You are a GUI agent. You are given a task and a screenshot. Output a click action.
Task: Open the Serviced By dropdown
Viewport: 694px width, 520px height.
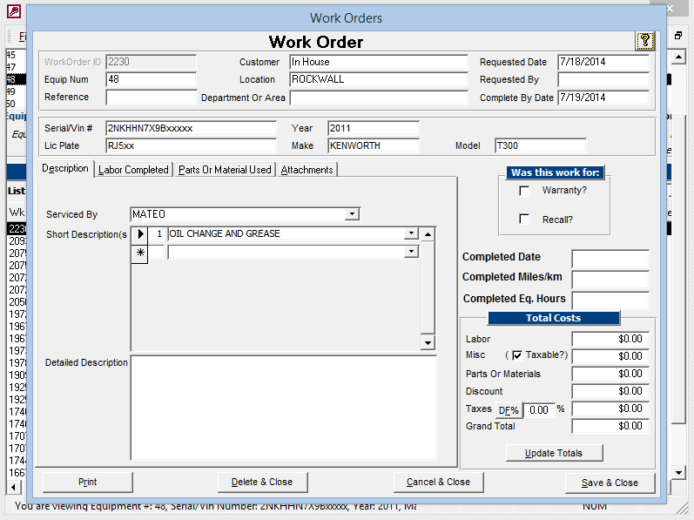click(x=352, y=214)
